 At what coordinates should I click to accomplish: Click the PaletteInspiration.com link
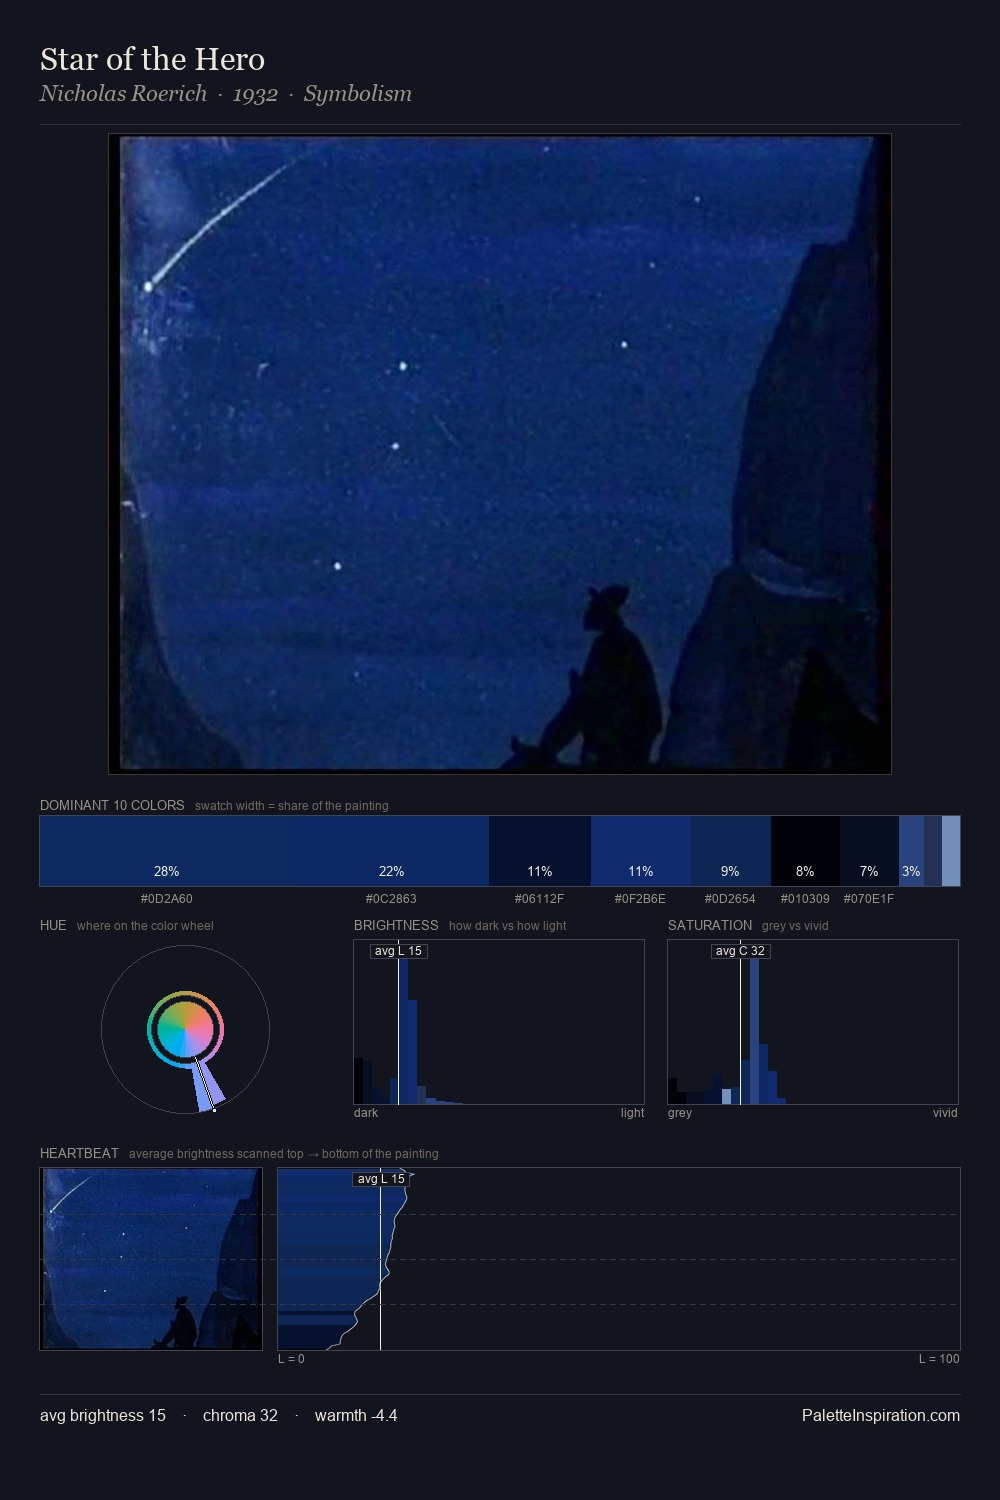click(881, 1415)
